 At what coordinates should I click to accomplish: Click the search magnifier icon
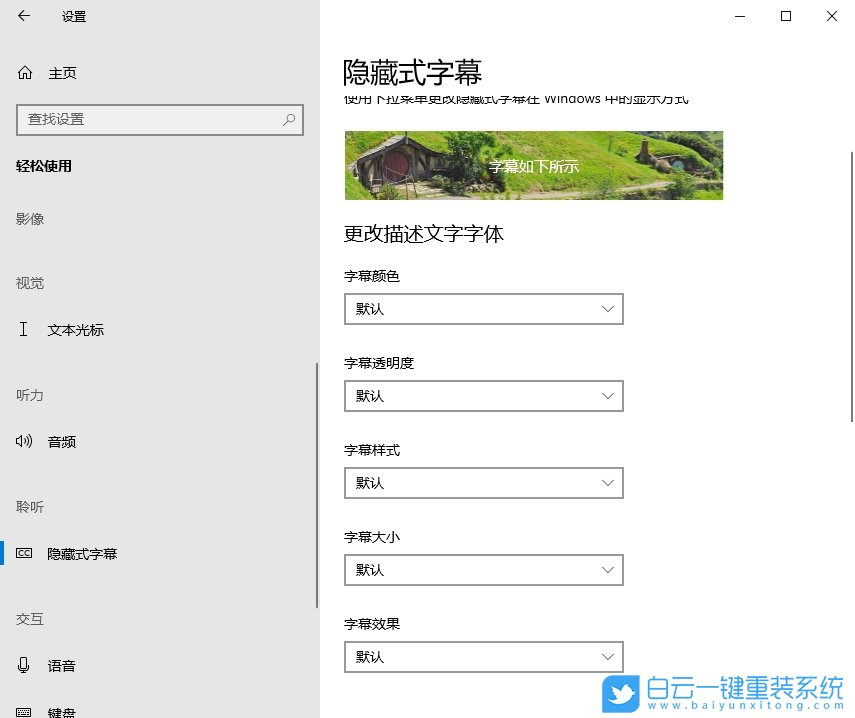click(x=288, y=120)
